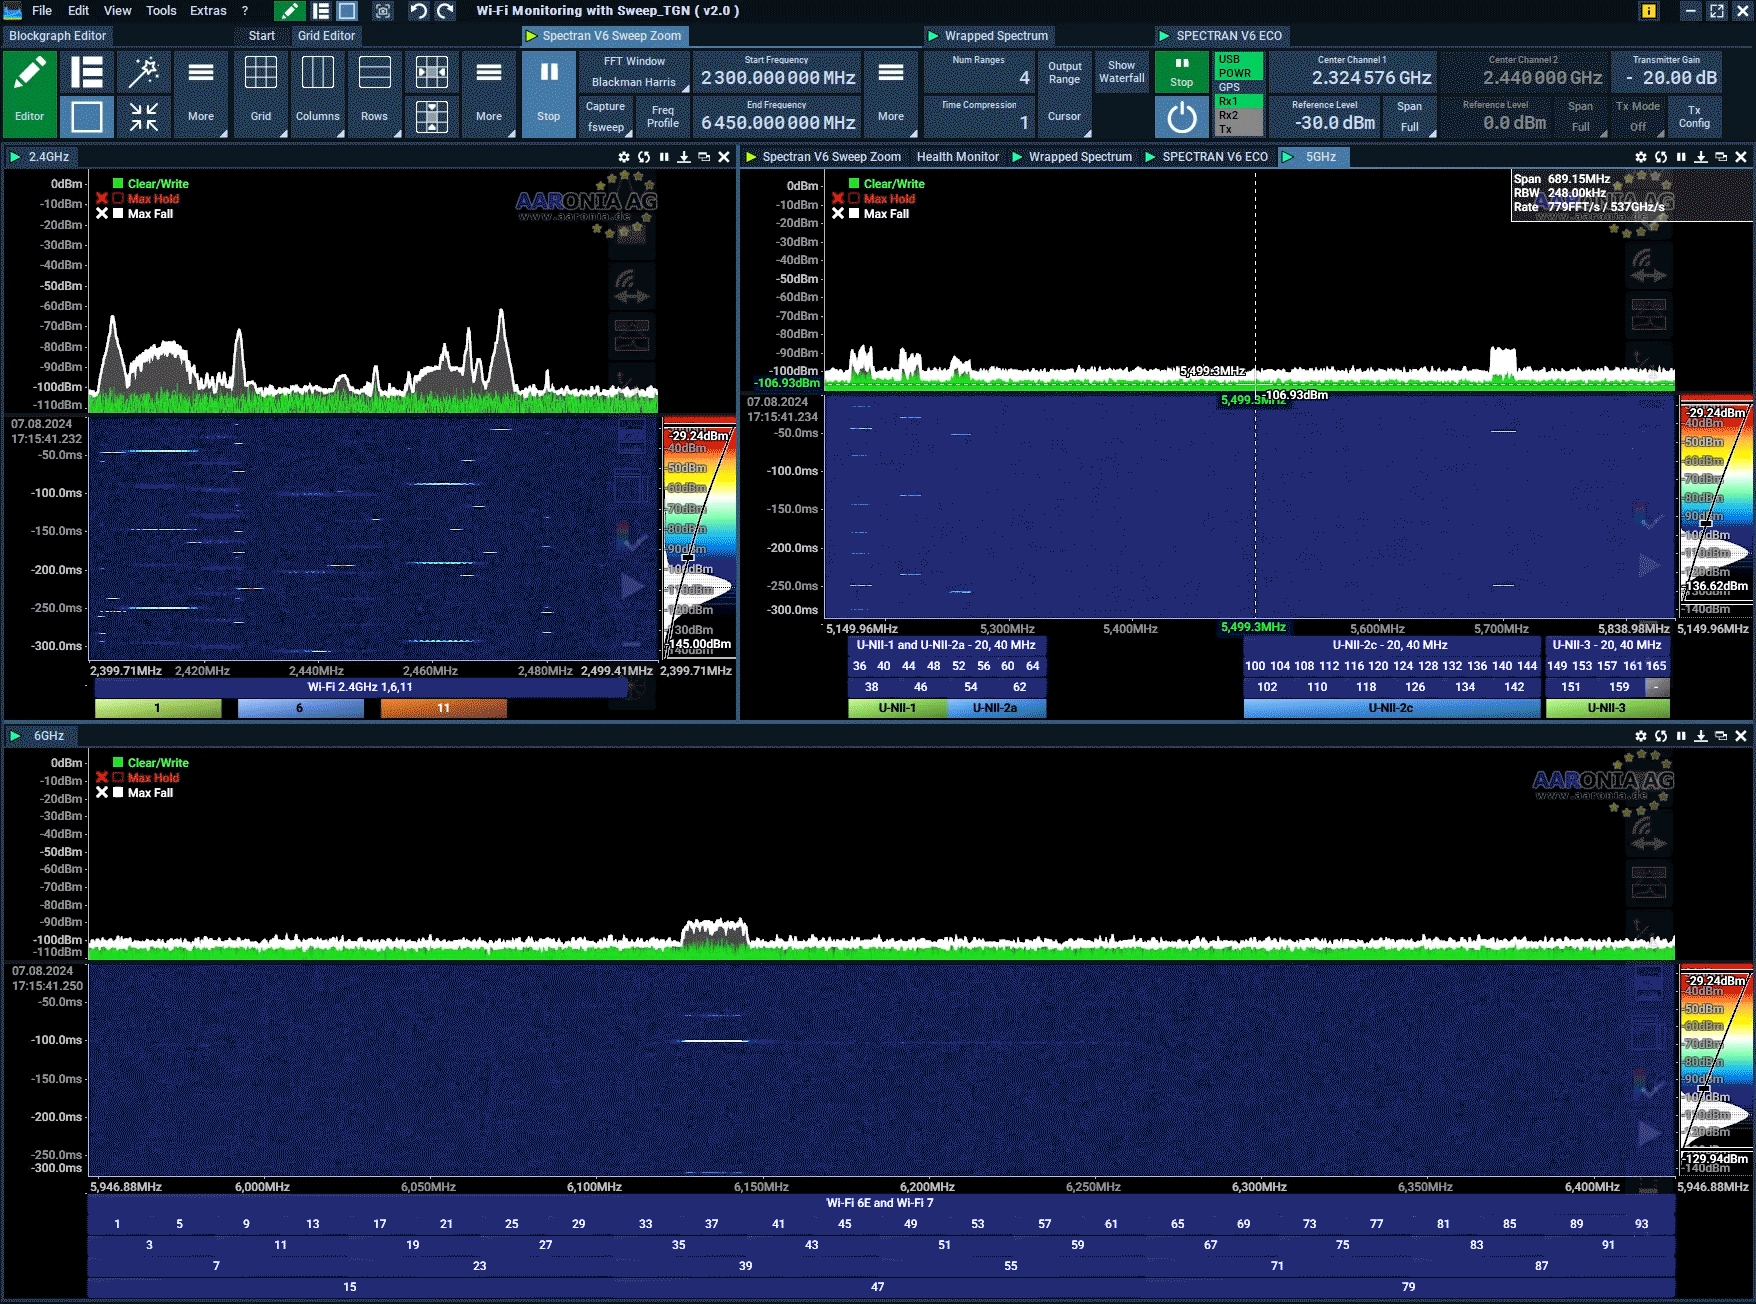This screenshot has width=1756, height=1304.
Task: Click the download icon in the 6GHz panel header
Action: pos(1700,736)
